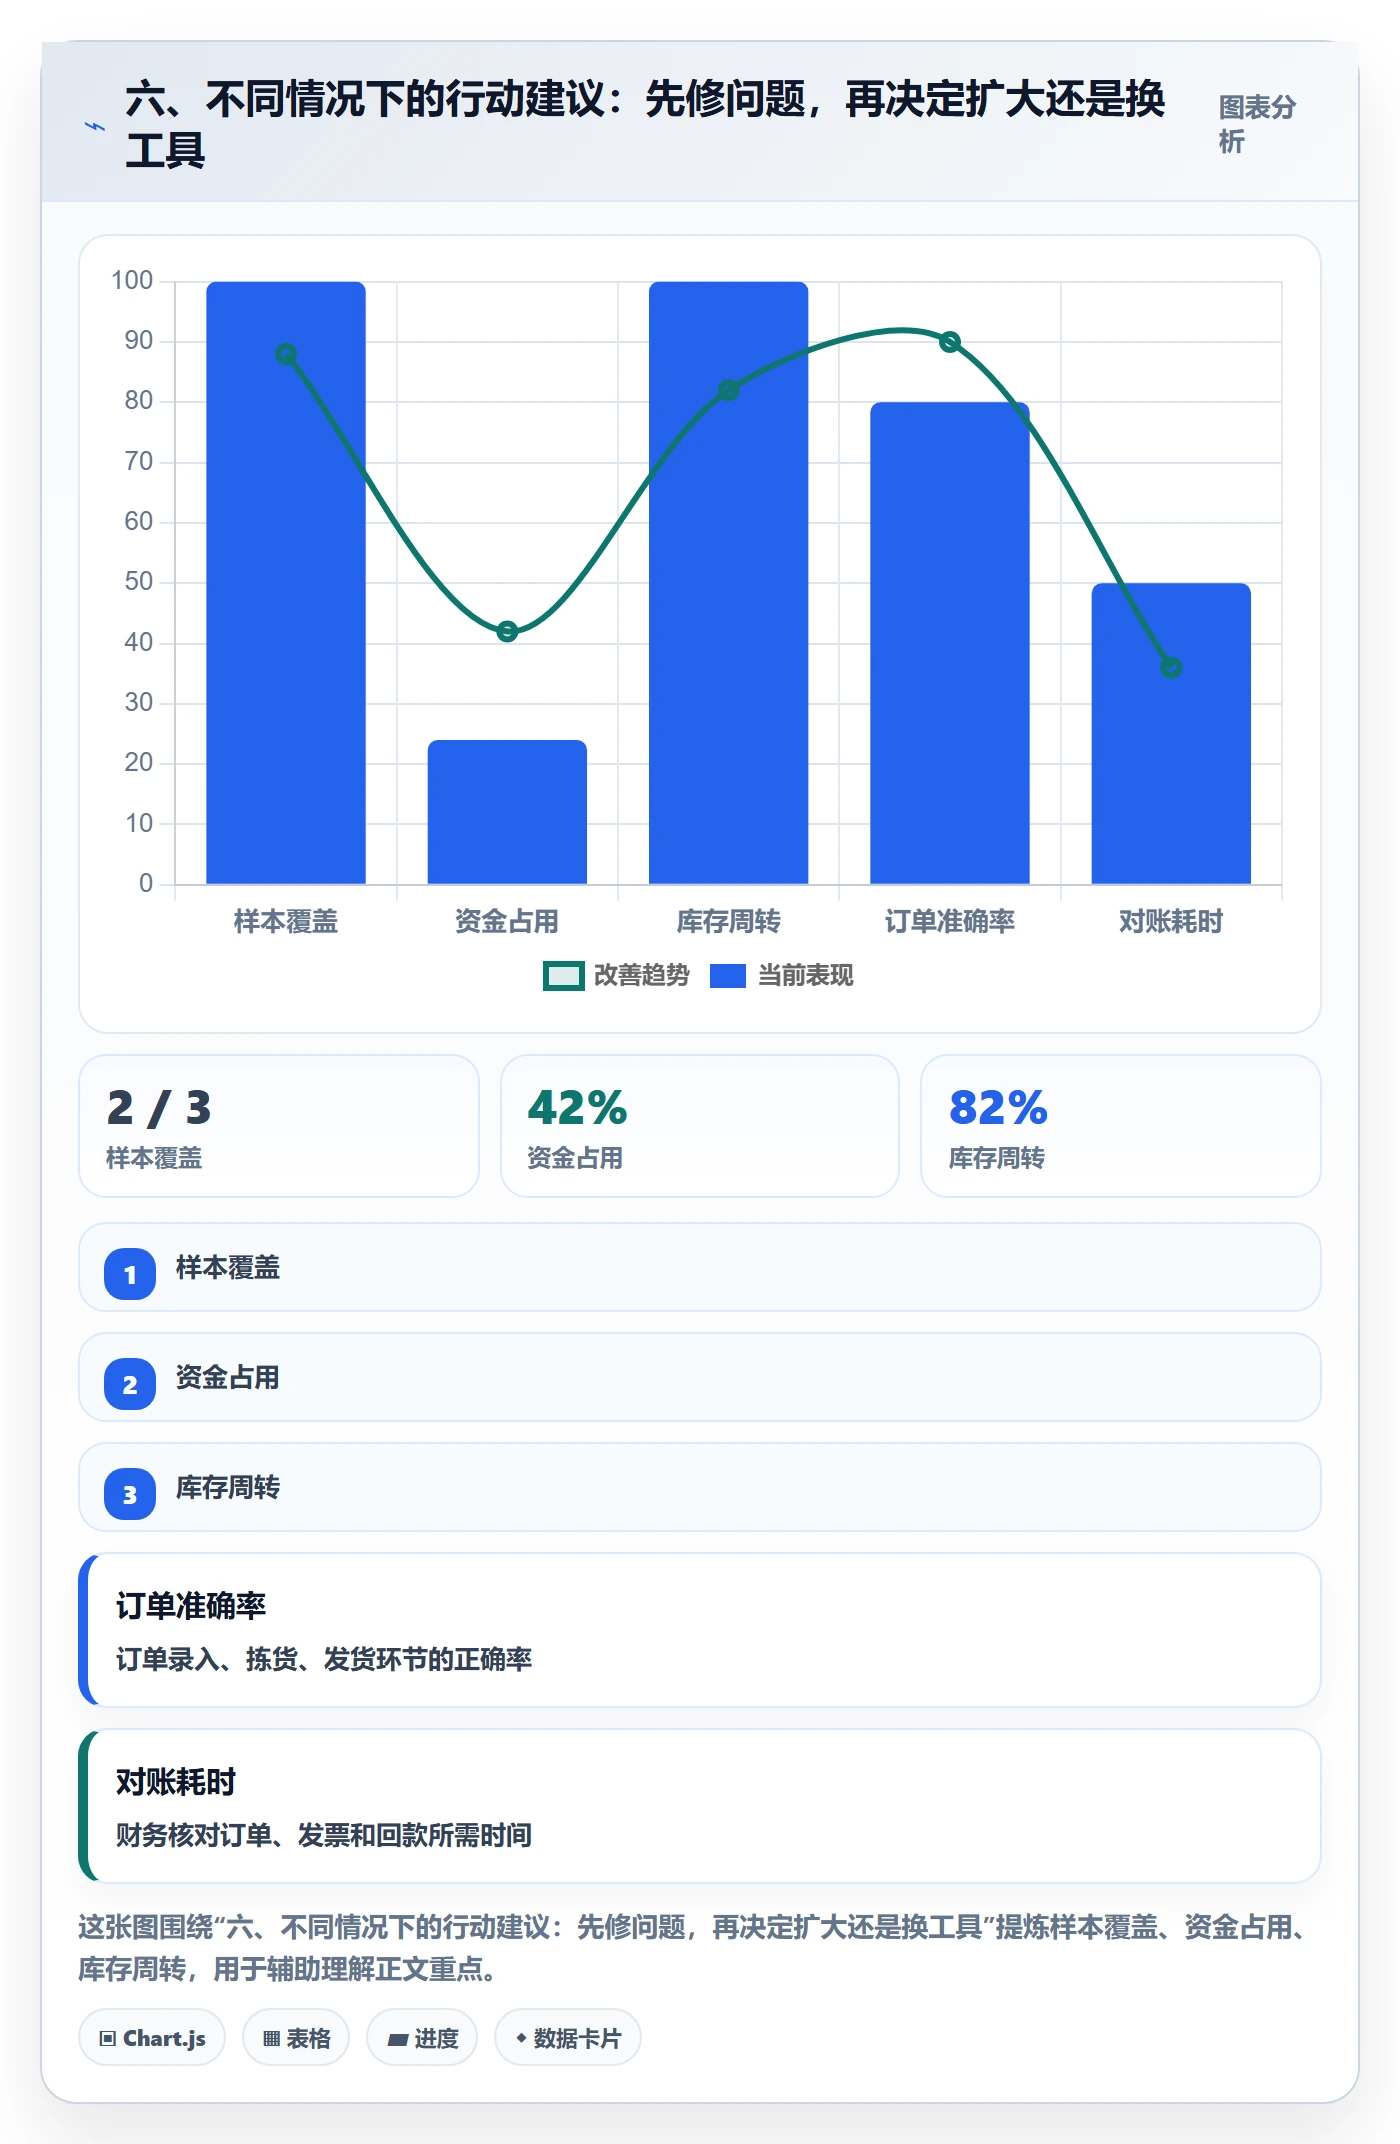Click the green 改善趋势 legend swatch
The image size is (1400, 2144).
point(563,976)
